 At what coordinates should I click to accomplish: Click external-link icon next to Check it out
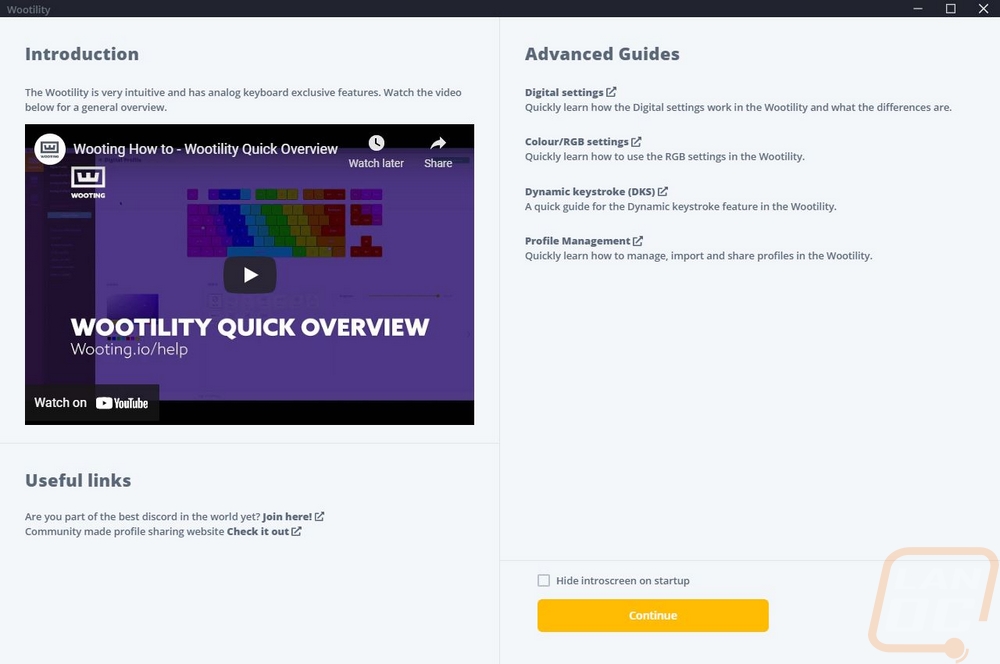297,531
